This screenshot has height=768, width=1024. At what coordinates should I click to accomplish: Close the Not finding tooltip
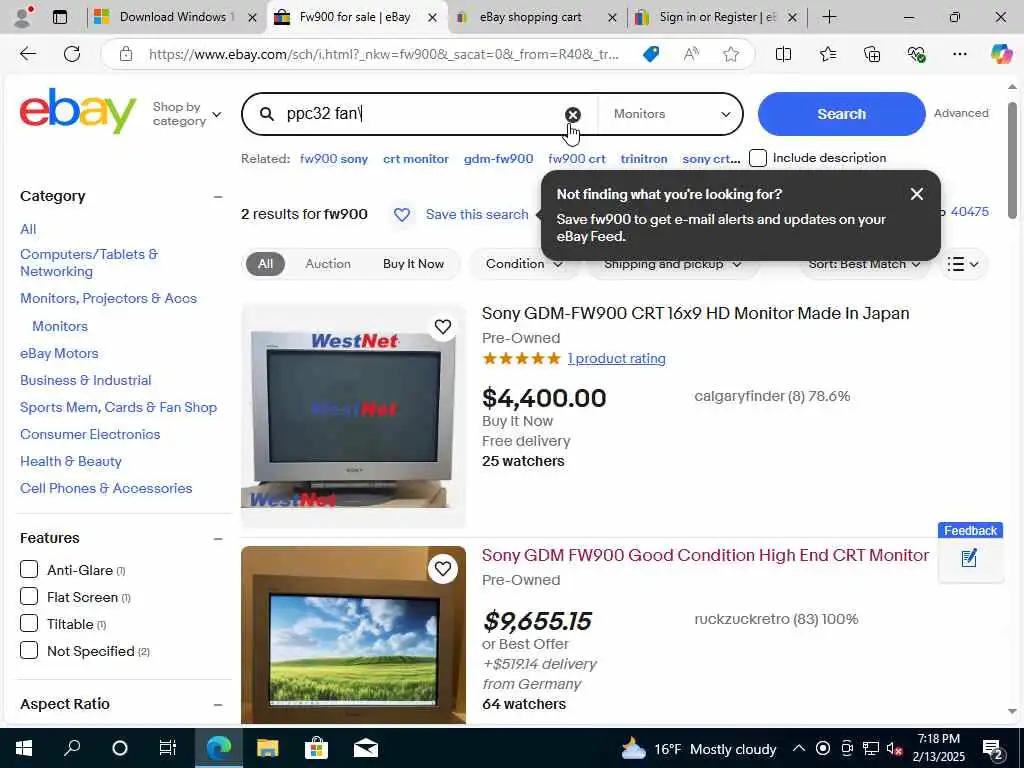pyautogui.click(x=917, y=194)
